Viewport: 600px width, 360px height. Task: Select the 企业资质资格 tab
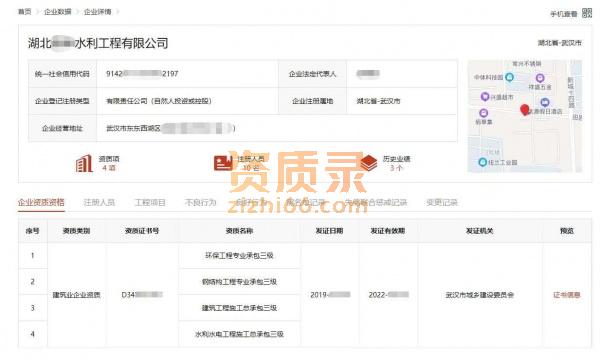(41, 202)
